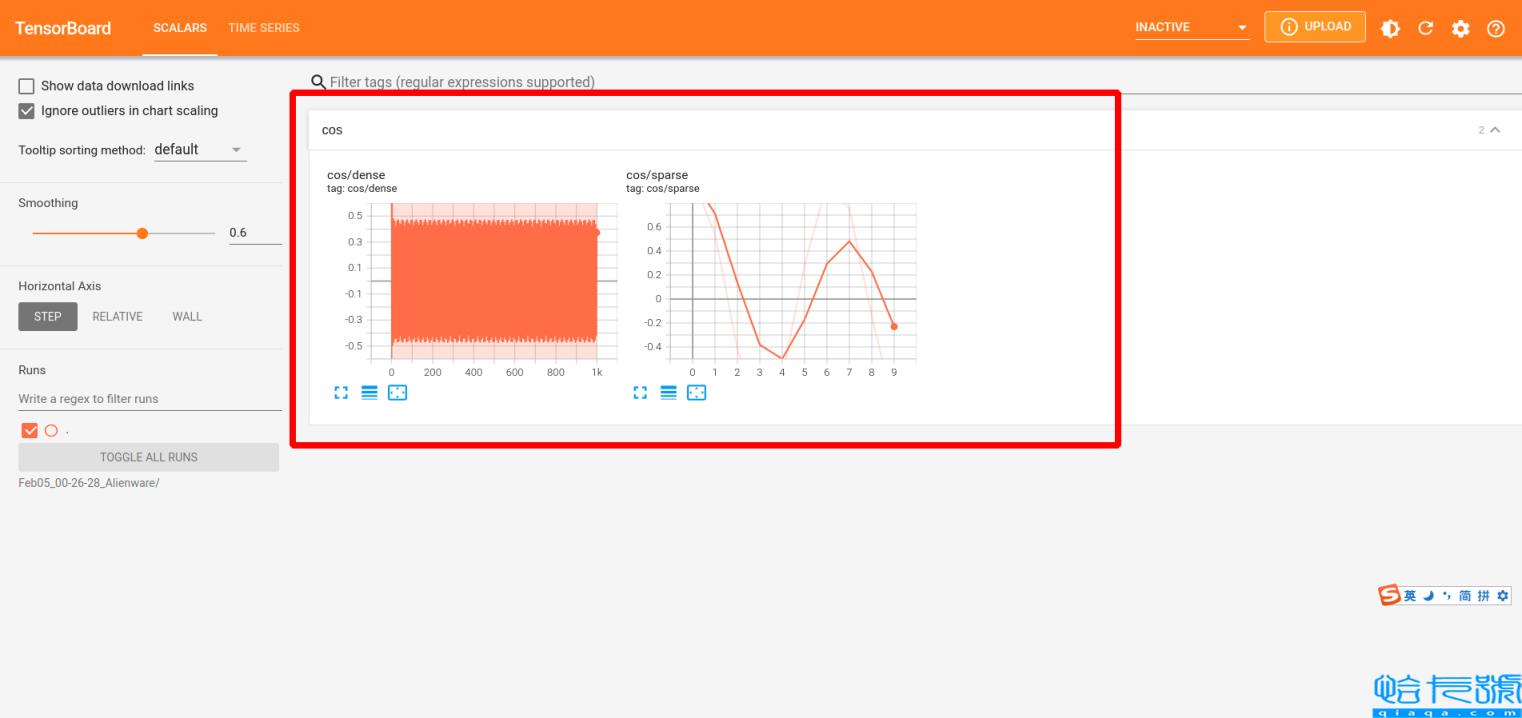Uncheck the run checkbox under Runs

[29, 431]
